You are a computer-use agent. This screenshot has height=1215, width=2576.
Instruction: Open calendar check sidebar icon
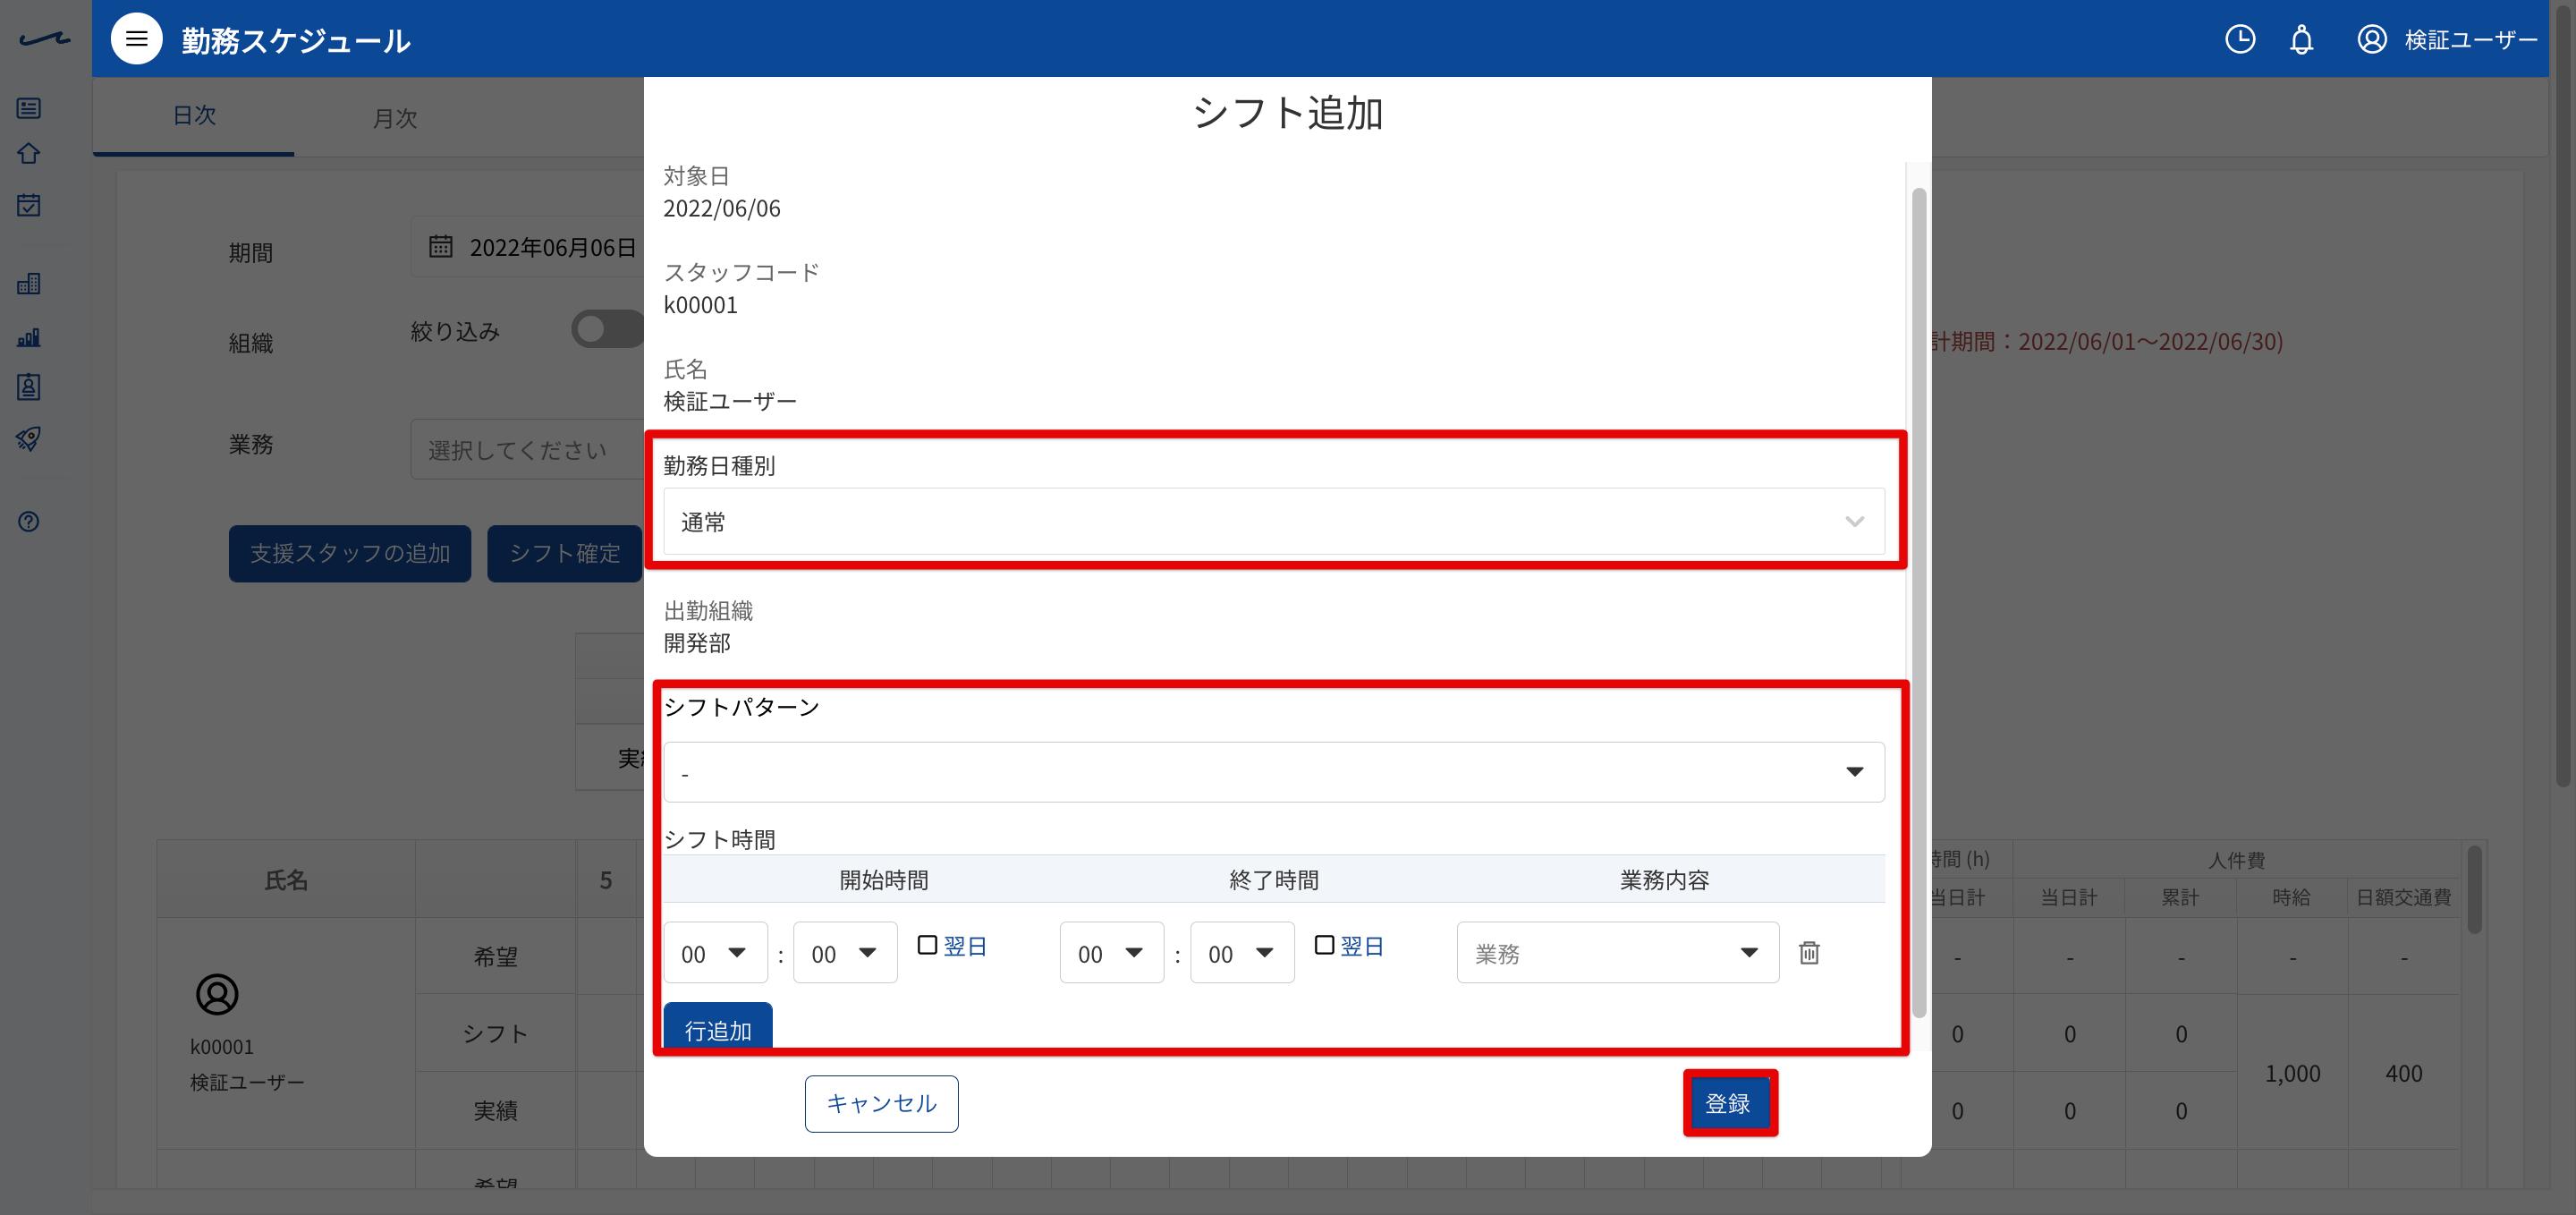pyautogui.click(x=29, y=205)
